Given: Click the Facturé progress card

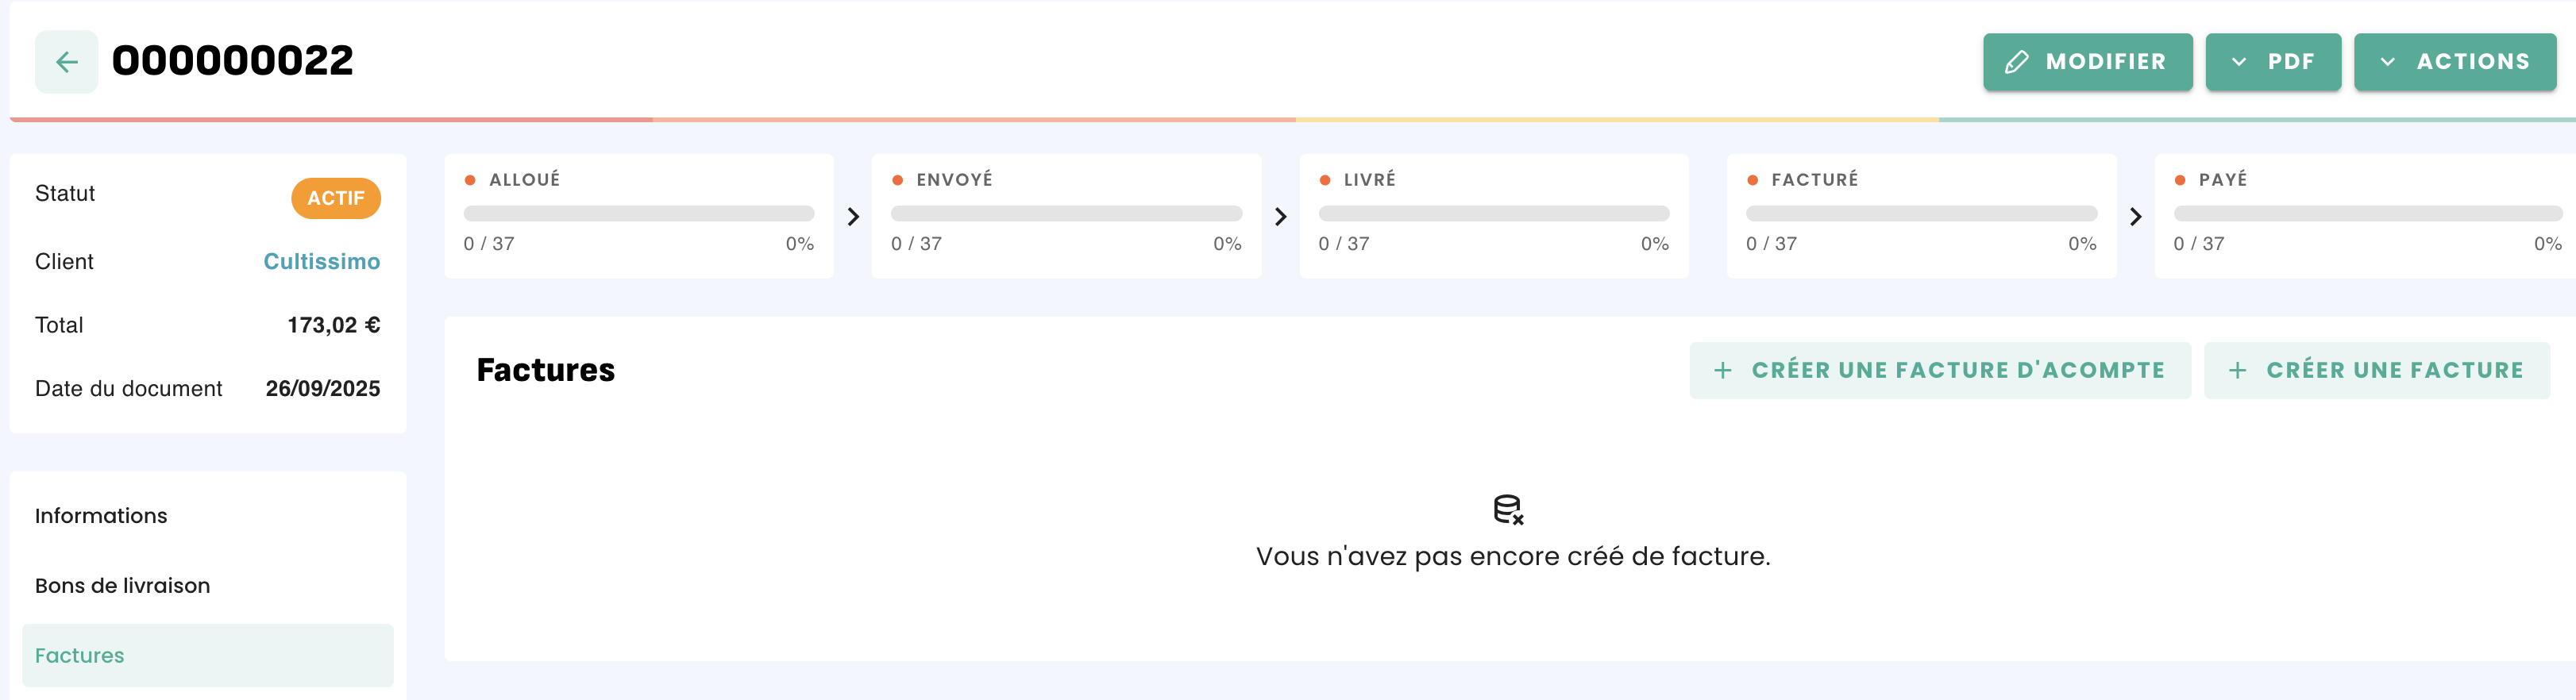Looking at the screenshot, I should pyautogui.click(x=1921, y=216).
